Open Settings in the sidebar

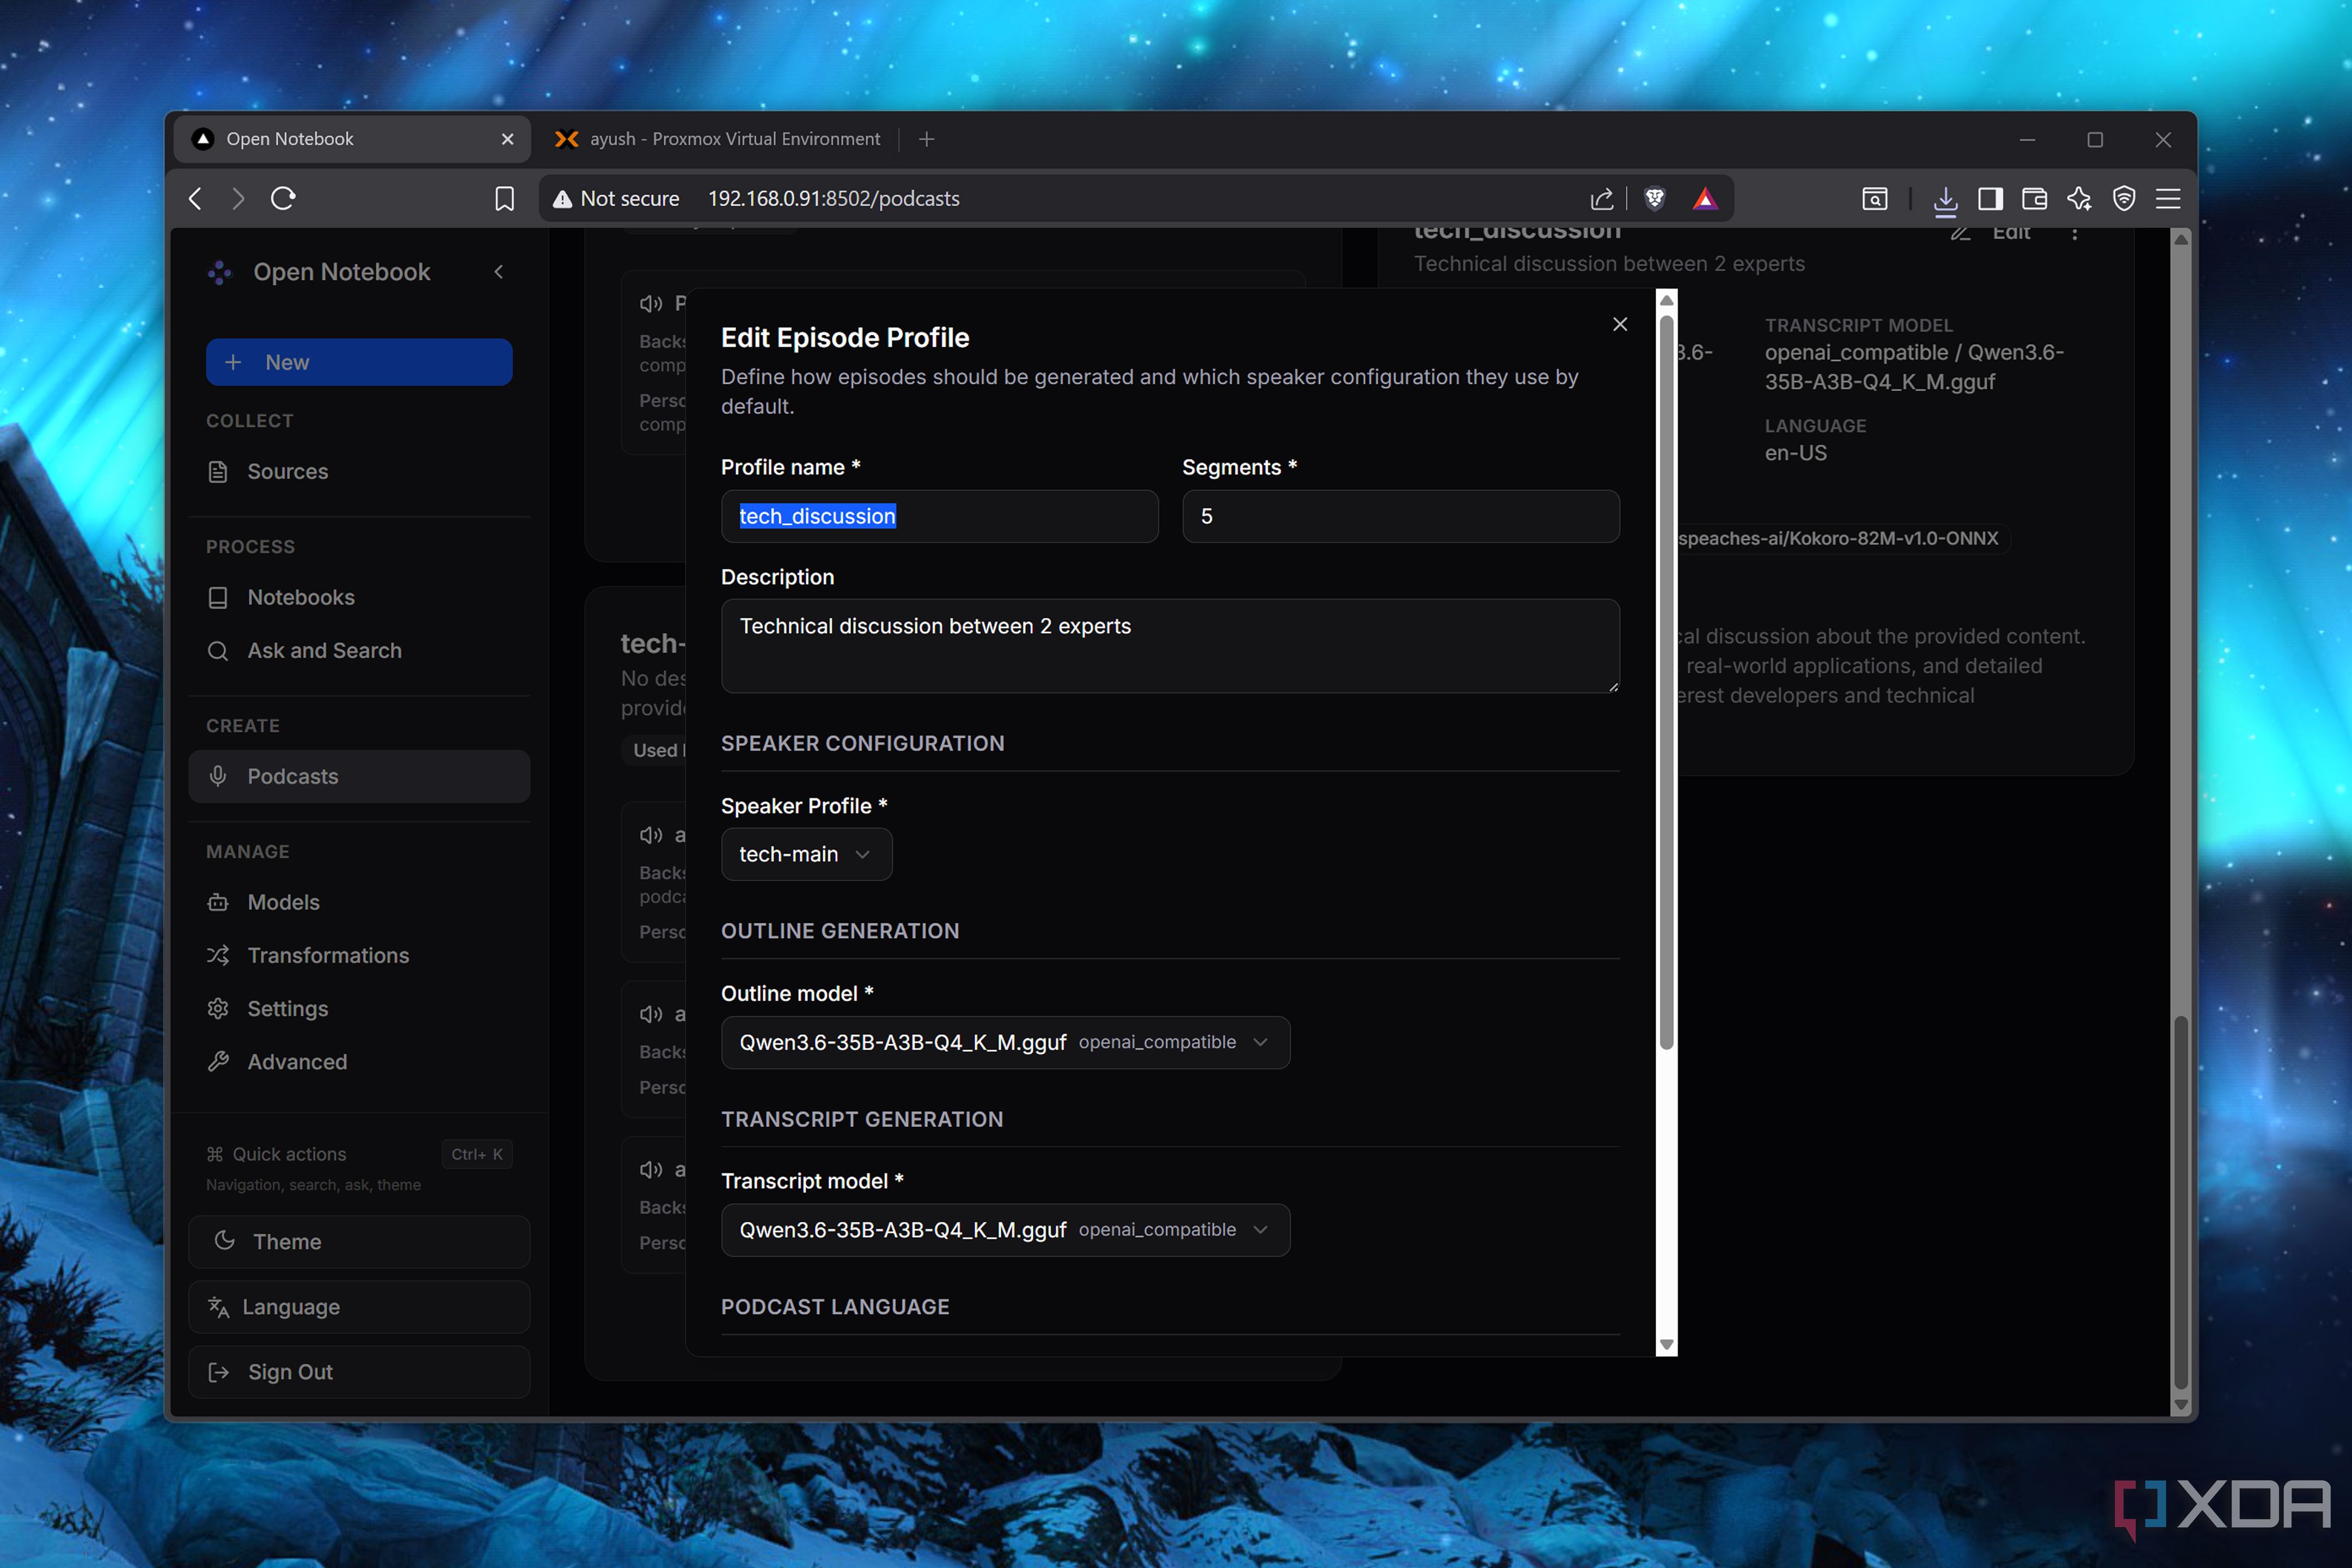click(359, 1008)
